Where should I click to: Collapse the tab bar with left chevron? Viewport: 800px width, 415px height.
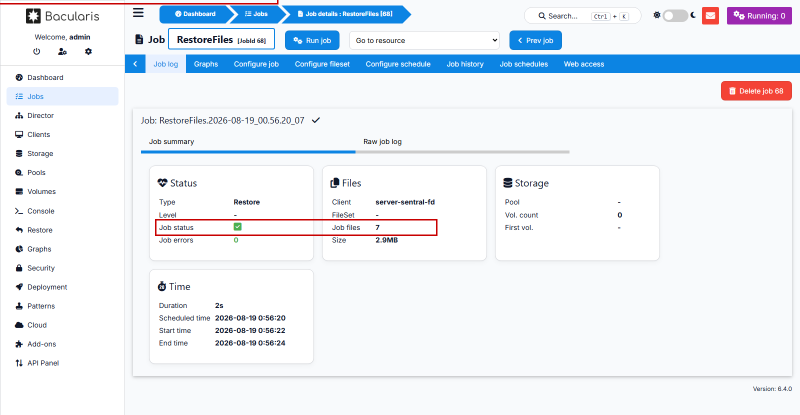click(x=135, y=64)
